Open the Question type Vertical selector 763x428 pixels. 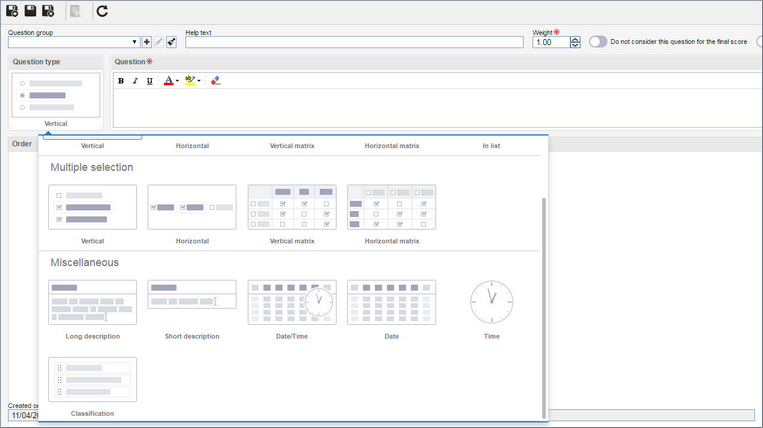[x=56, y=95]
